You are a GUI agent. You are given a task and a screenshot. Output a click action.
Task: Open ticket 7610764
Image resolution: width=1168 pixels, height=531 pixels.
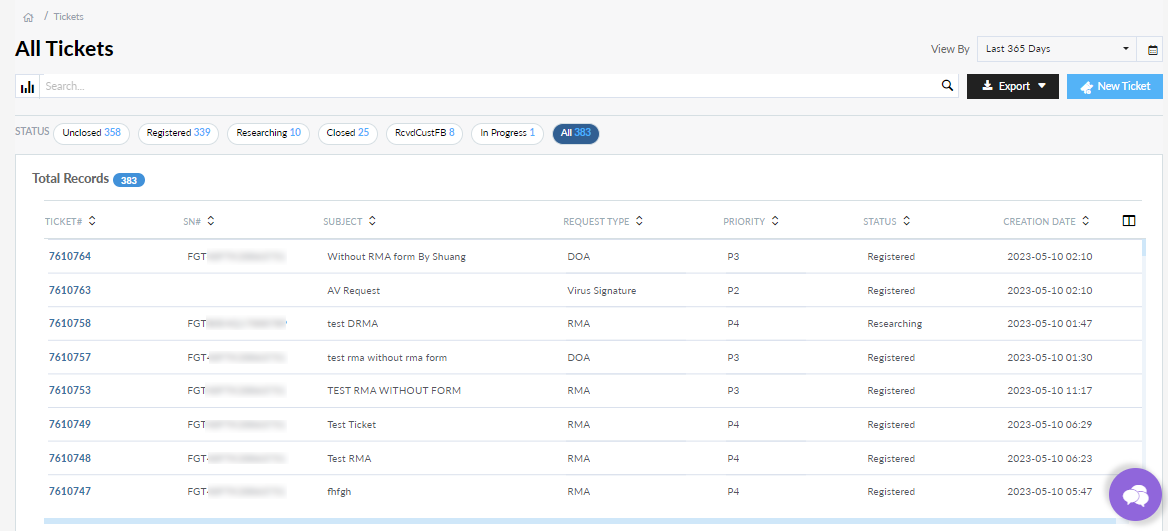point(69,256)
